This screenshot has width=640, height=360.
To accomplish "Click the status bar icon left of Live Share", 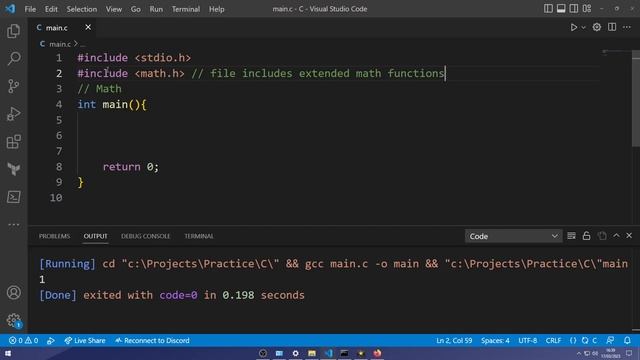I will point(51,340).
